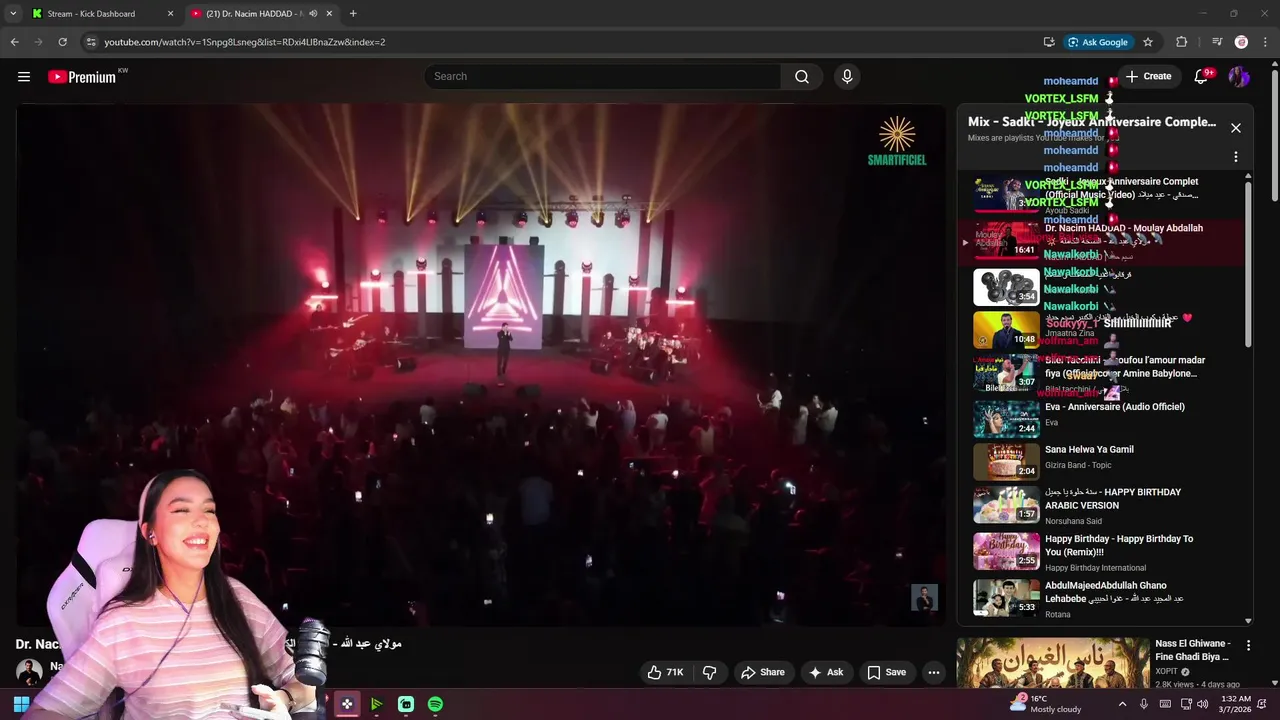
Task: Open the YouTube guide hamburger menu
Action: tap(24, 76)
